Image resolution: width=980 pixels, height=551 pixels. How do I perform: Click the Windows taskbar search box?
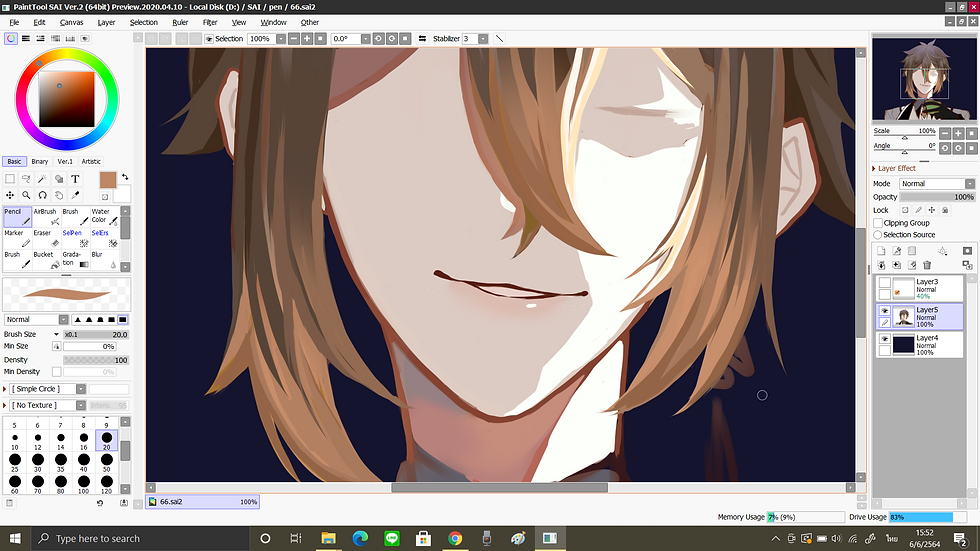pos(140,539)
